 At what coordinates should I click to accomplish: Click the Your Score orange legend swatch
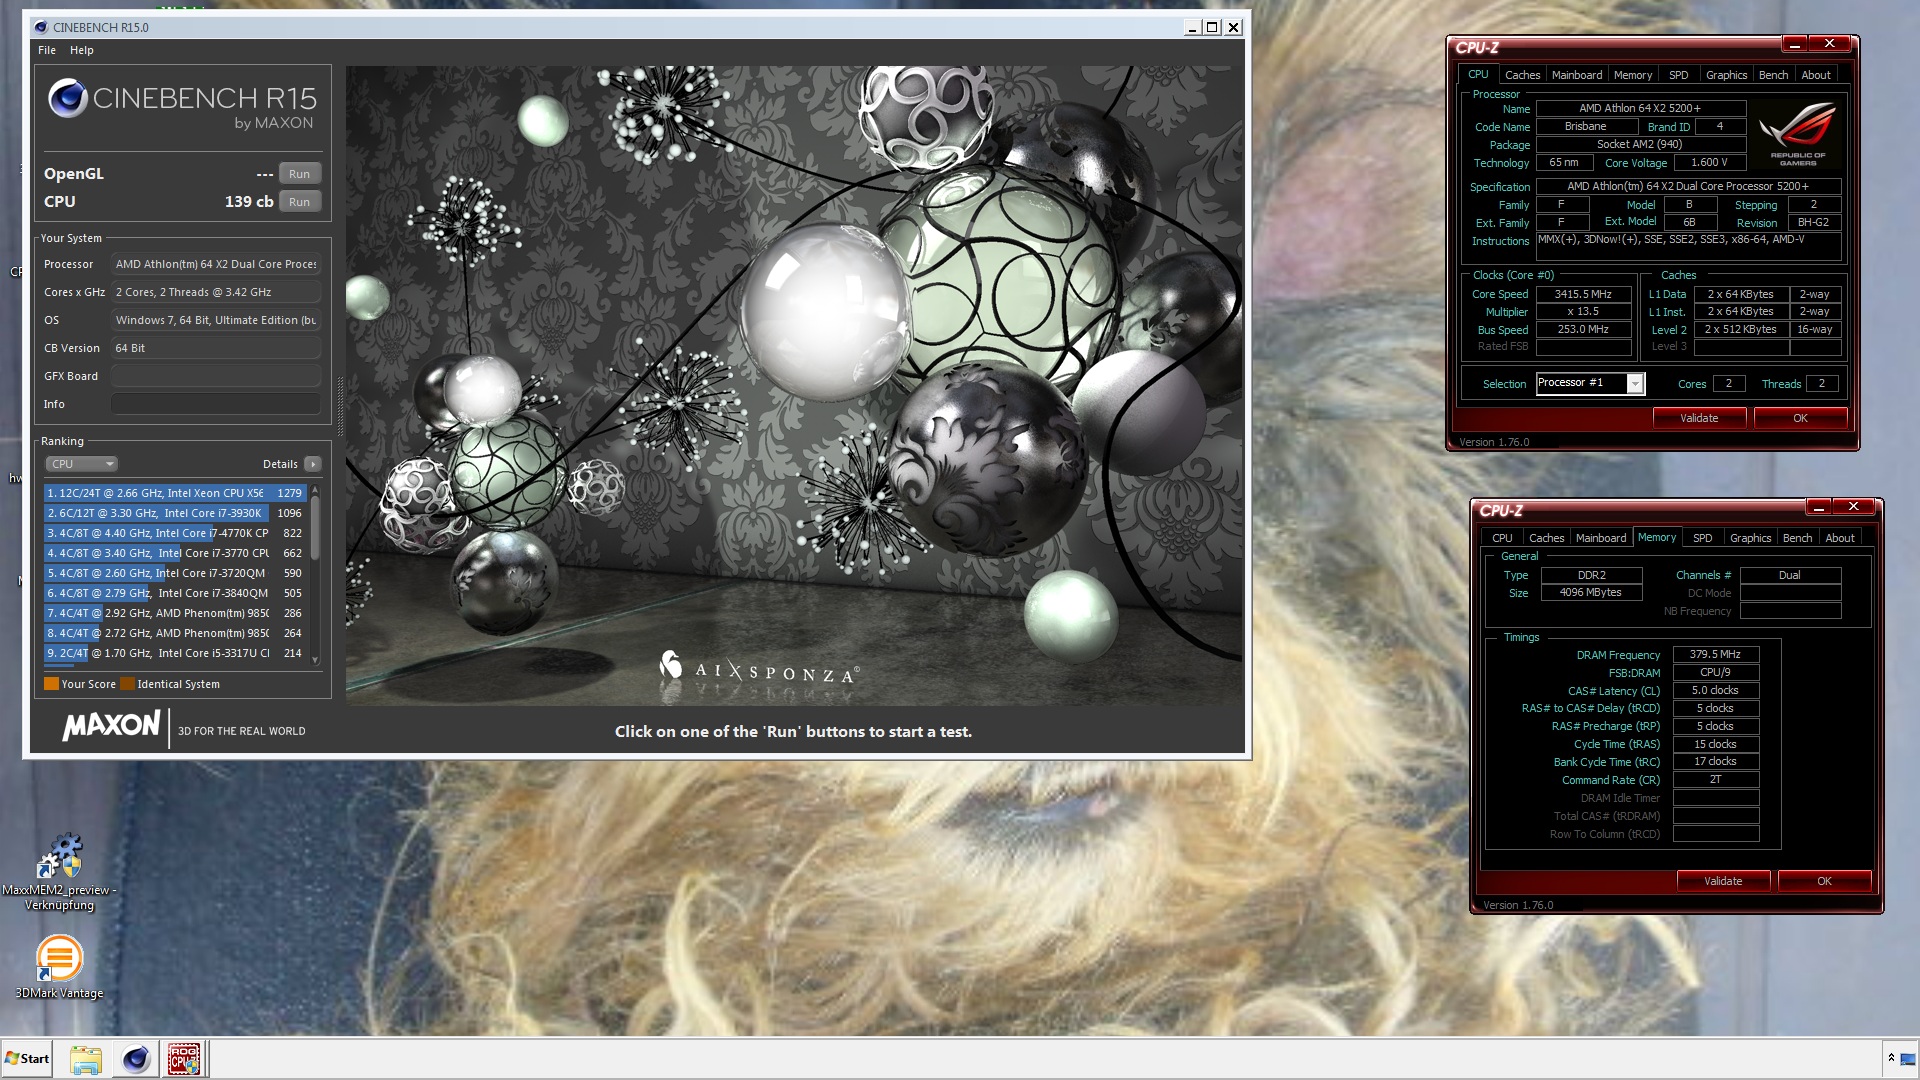coord(51,684)
